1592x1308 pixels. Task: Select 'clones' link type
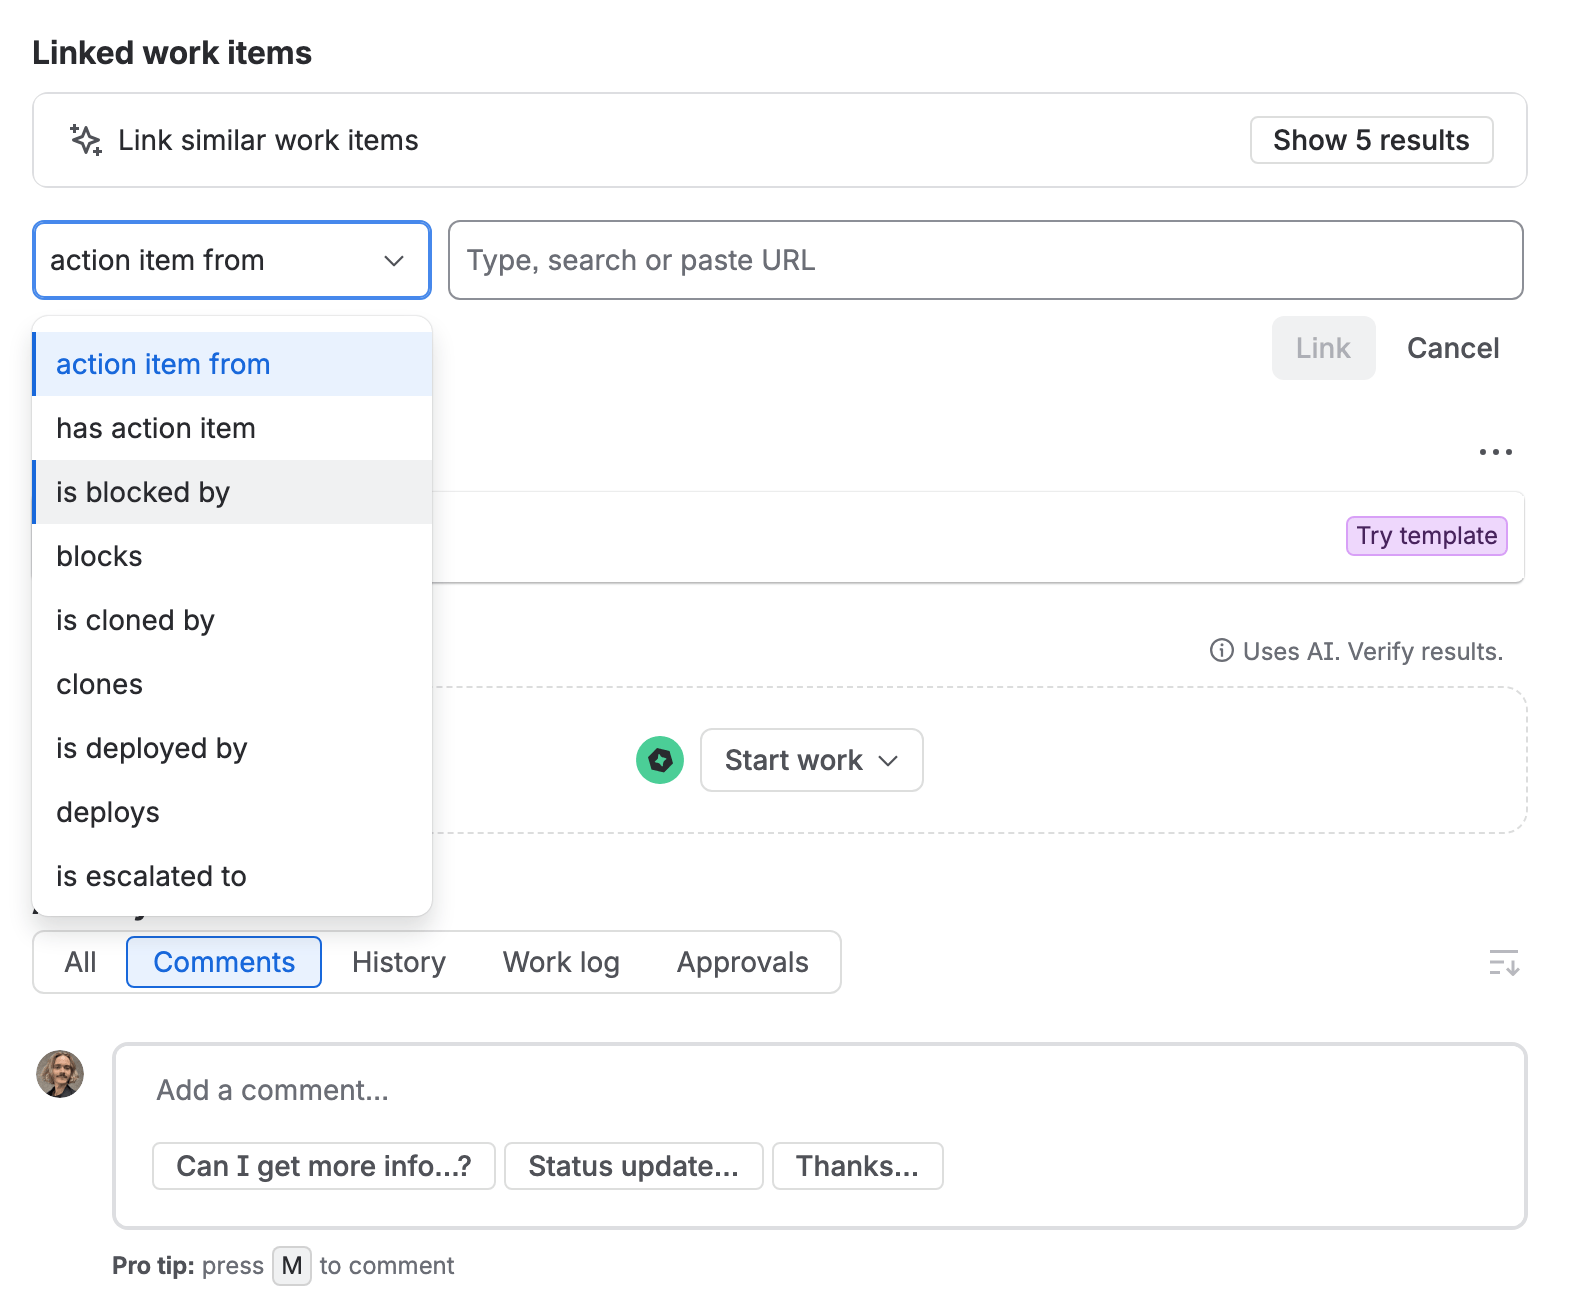tap(232, 684)
